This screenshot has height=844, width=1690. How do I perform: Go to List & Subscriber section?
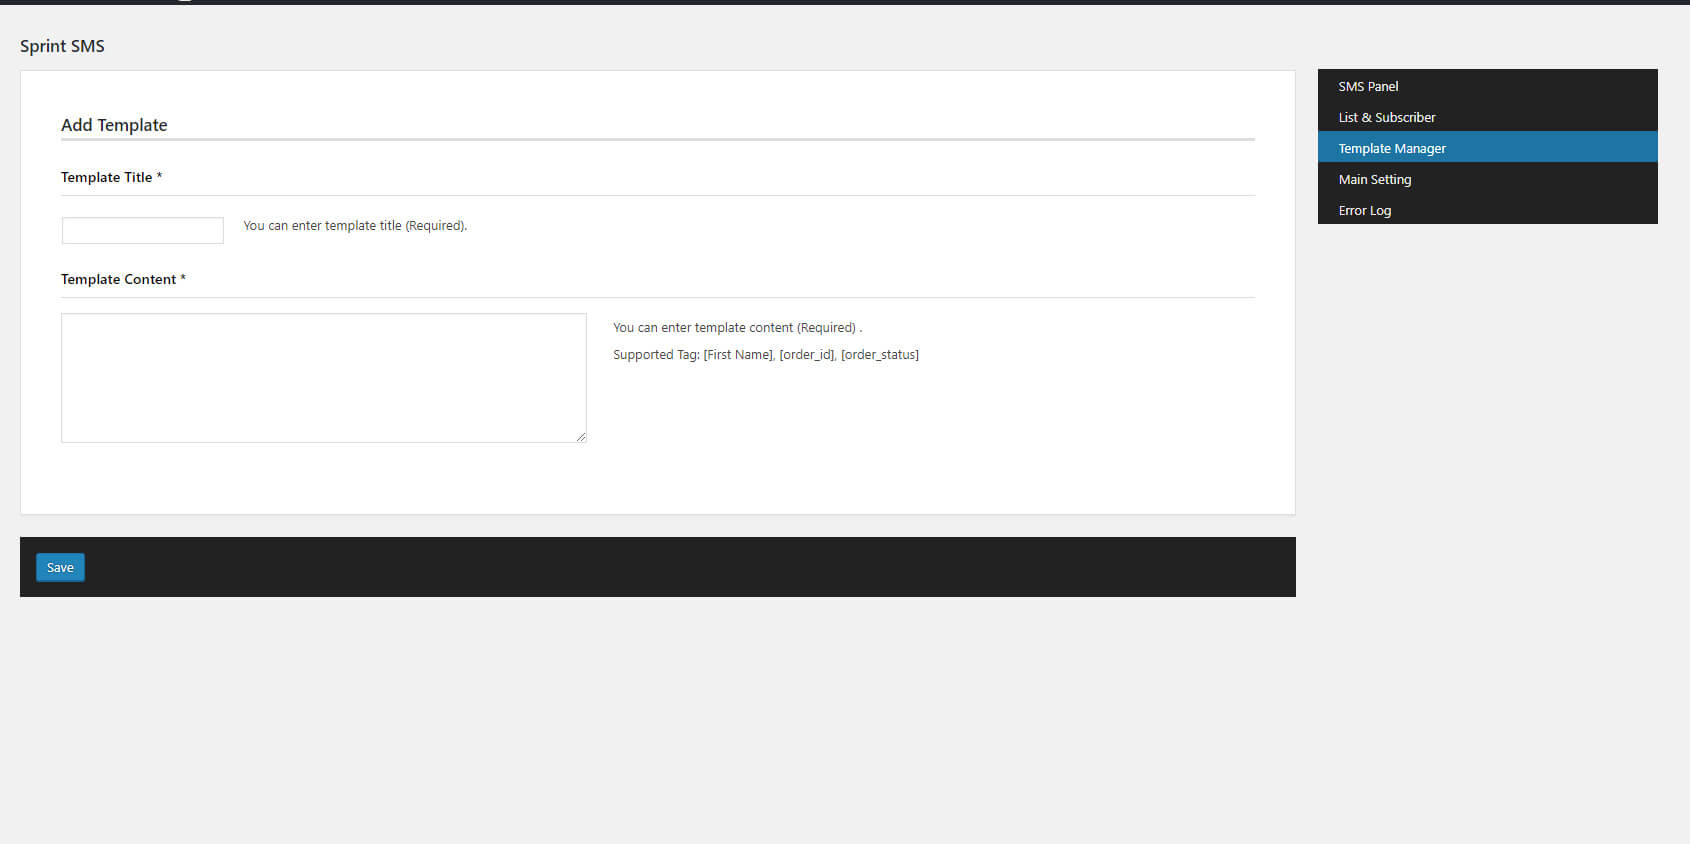[1487, 117]
